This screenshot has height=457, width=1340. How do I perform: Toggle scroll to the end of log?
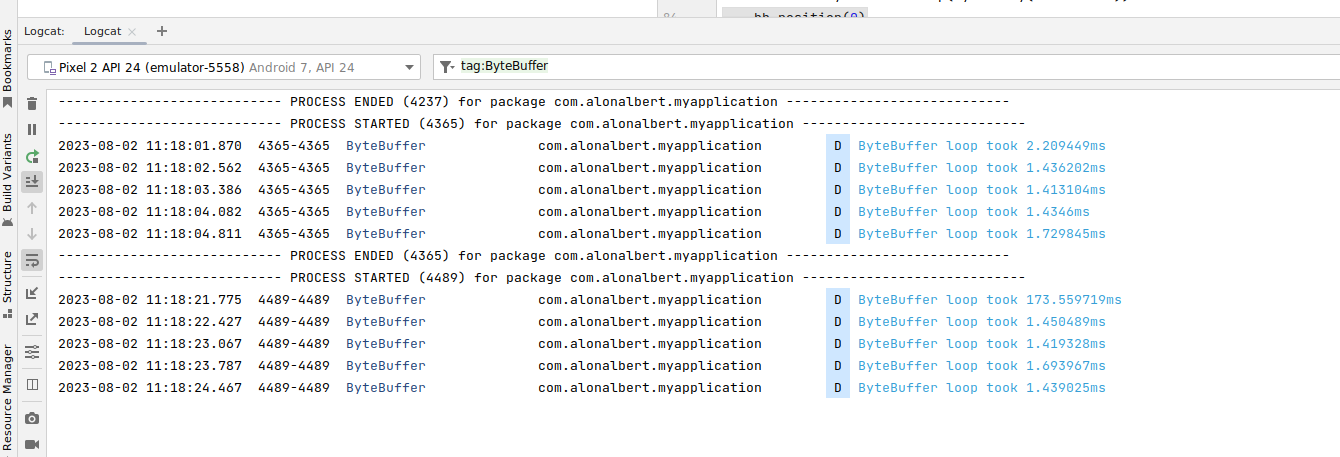32,182
